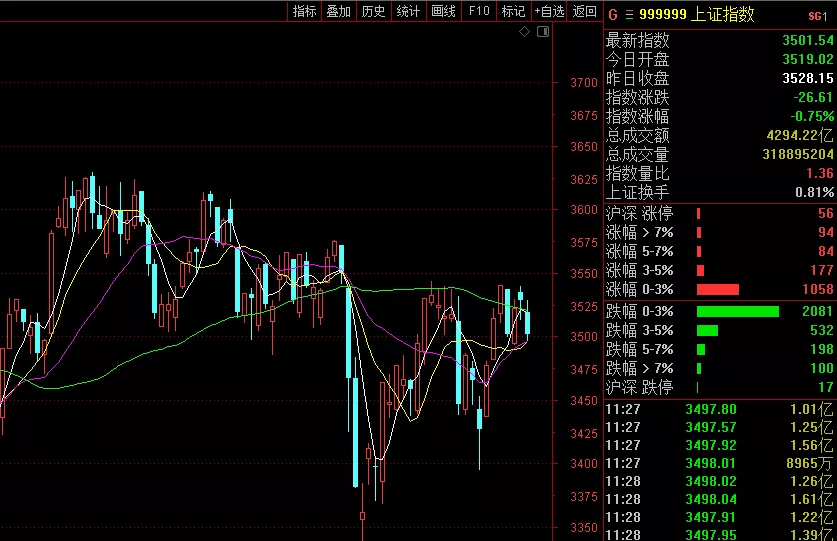The width and height of the screenshot is (837, 541).
Task: Select tick row with price 3497.91
Action: click(x=720, y=517)
